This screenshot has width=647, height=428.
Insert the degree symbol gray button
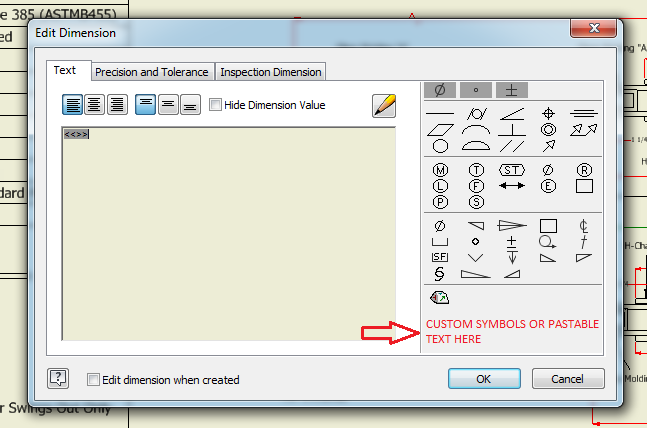coord(476,90)
